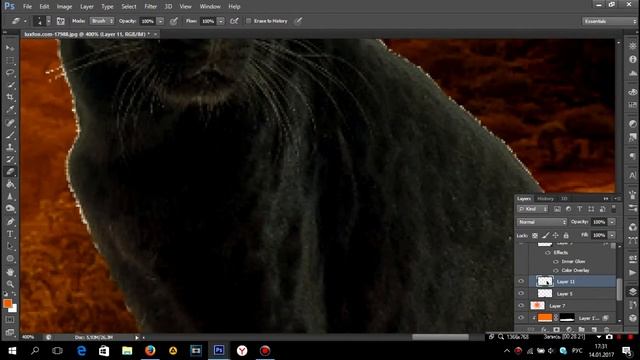Image resolution: width=640 pixels, height=360 pixels.
Task: Toggle lock all padlock icon
Action: pyautogui.click(x=566, y=236)
